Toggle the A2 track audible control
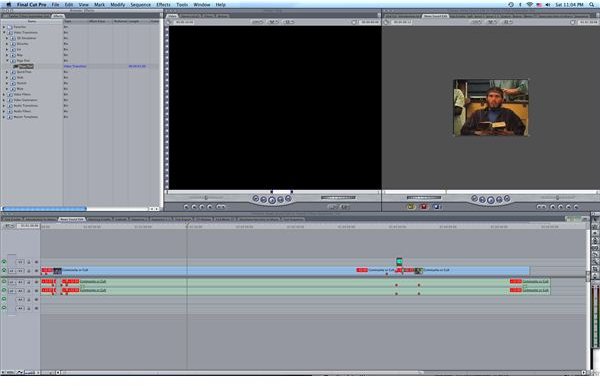Viewport: 600px width, 386px height. [4, 290]
